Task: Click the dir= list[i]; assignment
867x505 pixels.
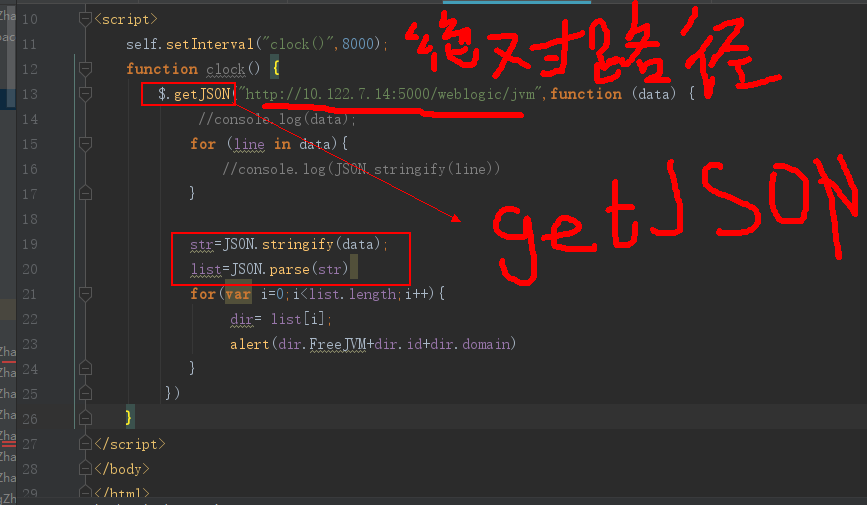Action: pos(281,320)
